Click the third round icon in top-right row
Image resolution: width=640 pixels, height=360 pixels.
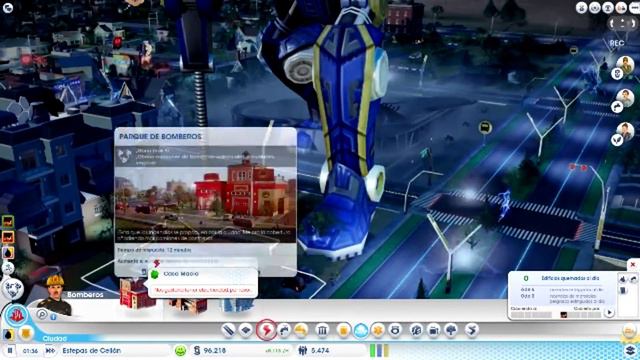(608, 8)
